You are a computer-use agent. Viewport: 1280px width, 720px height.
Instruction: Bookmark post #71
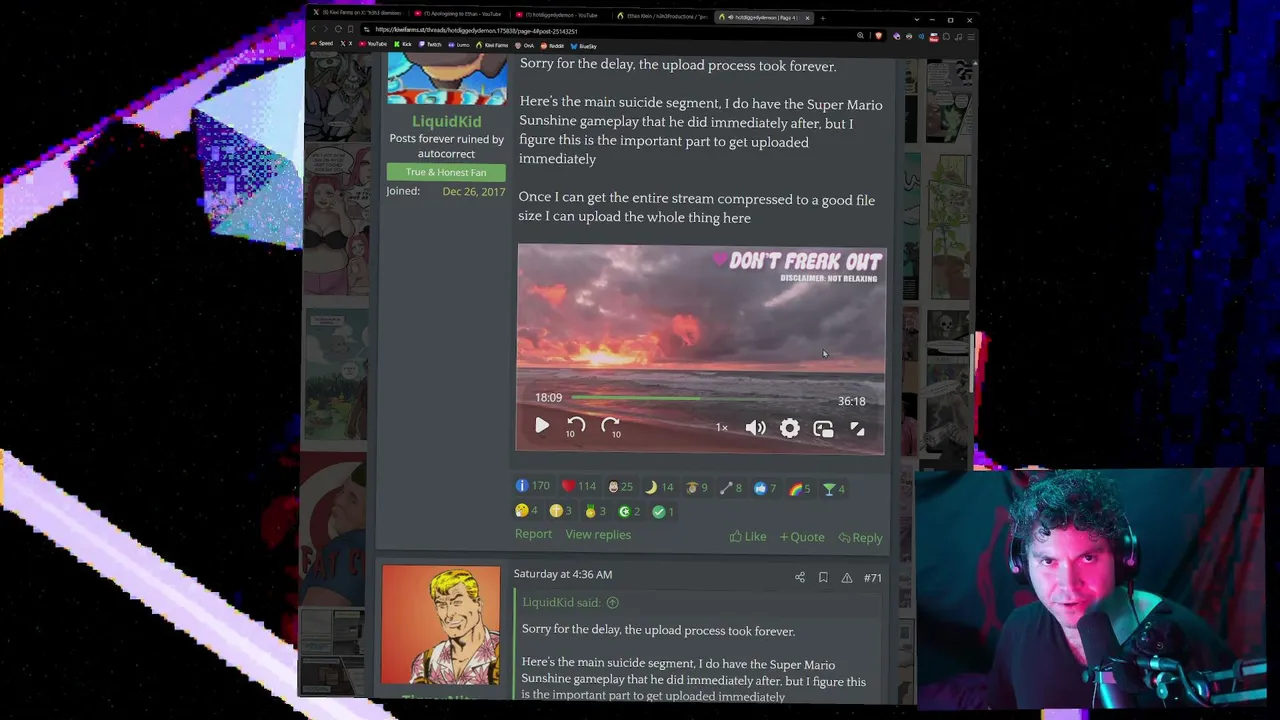point(823,577)
